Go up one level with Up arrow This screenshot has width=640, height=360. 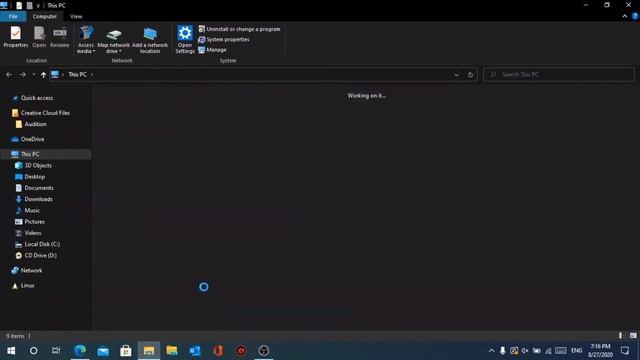click(x=43, y=75)
